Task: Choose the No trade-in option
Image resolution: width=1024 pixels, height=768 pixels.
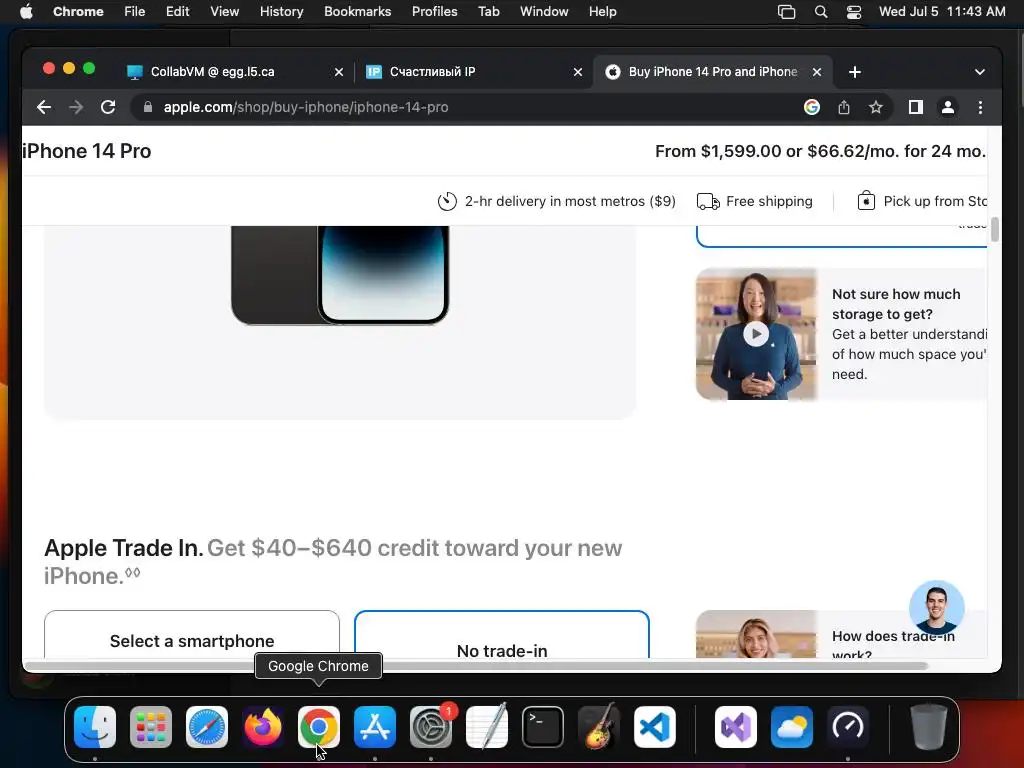Action: (x=502, y=635)
